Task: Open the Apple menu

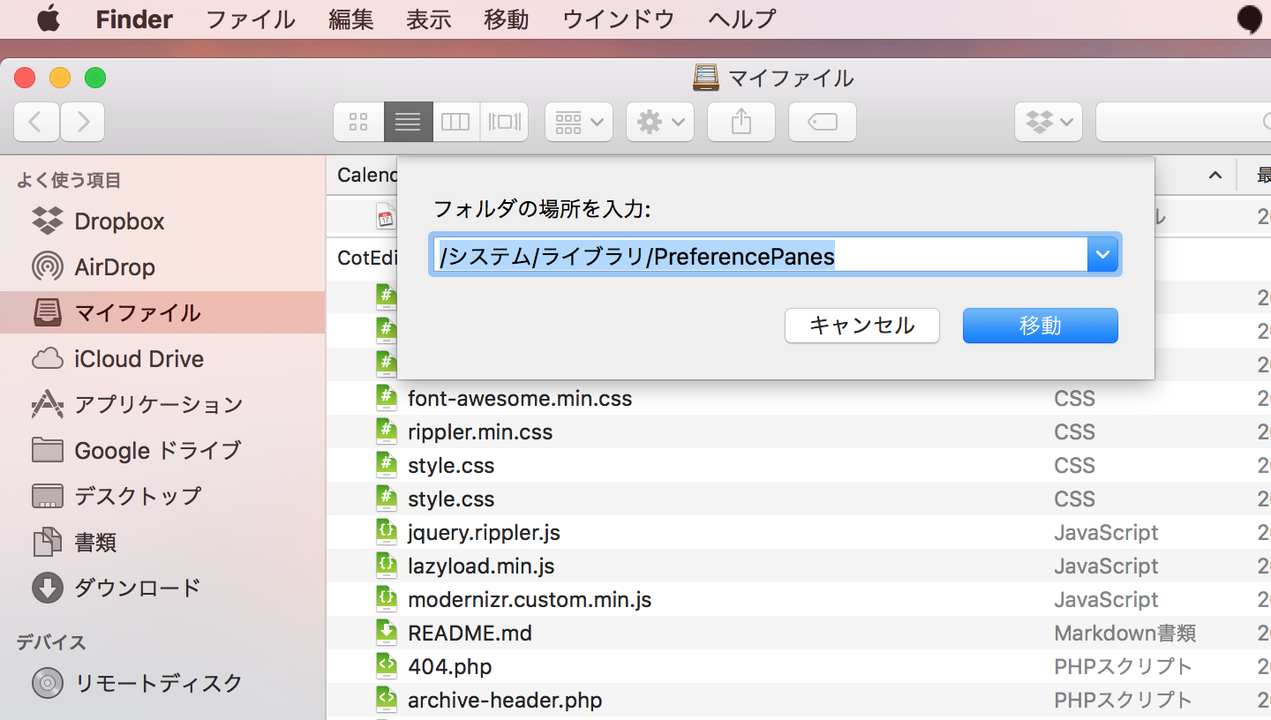Action: [x=47, y=19]
